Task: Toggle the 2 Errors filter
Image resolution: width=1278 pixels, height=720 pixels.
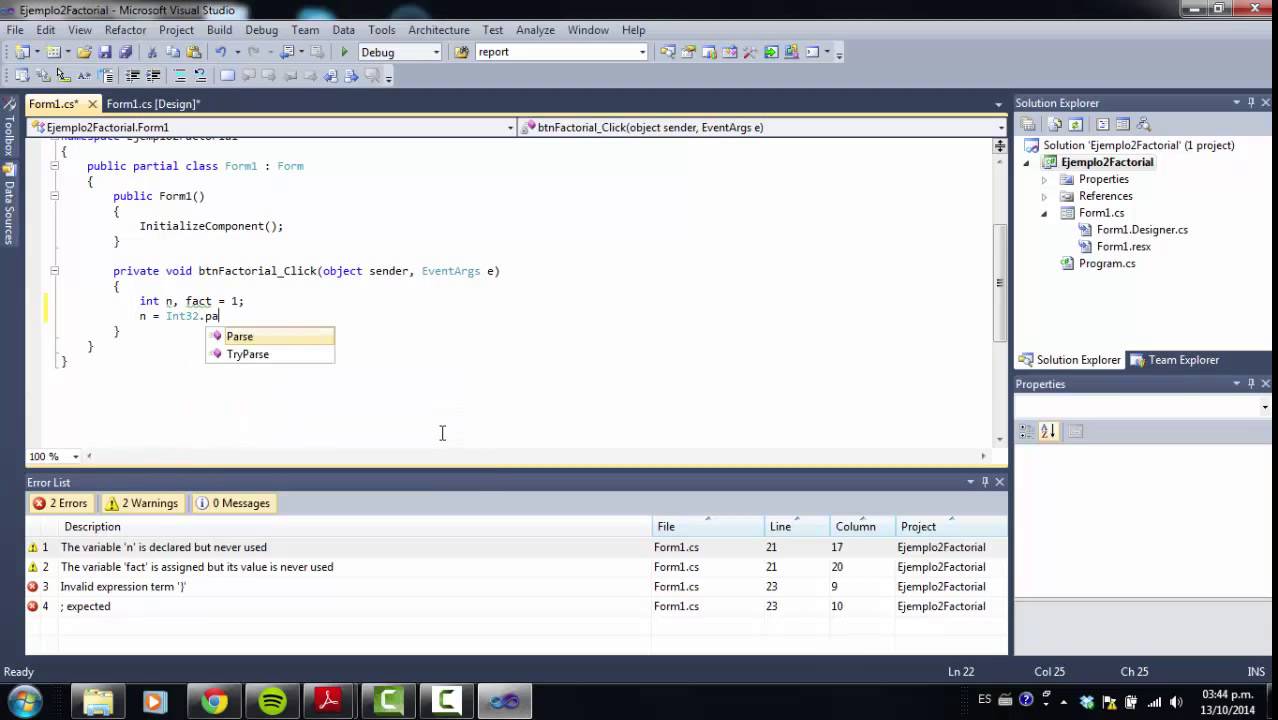Action: pyautogui.click(x=60, y=503)
